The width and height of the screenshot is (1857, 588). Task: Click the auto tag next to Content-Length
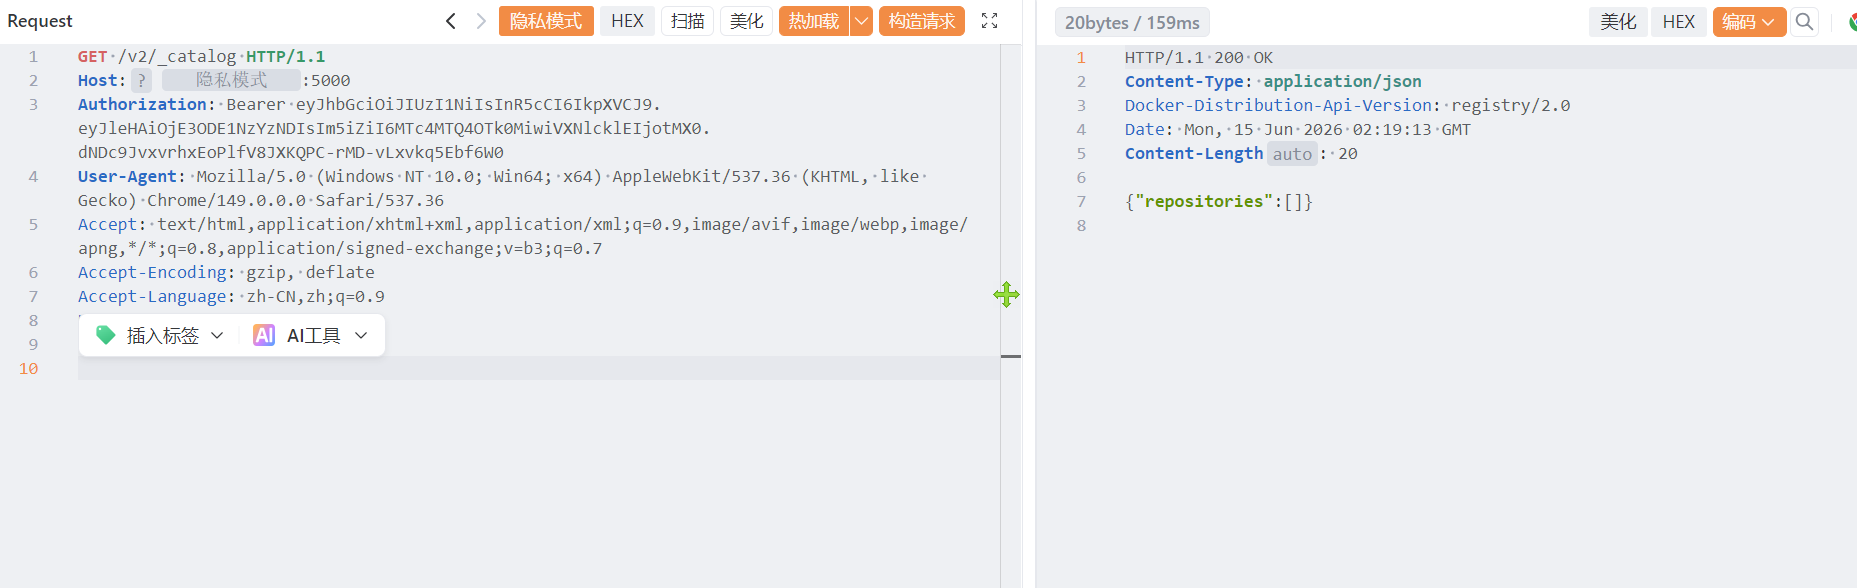coord(1292,154)
